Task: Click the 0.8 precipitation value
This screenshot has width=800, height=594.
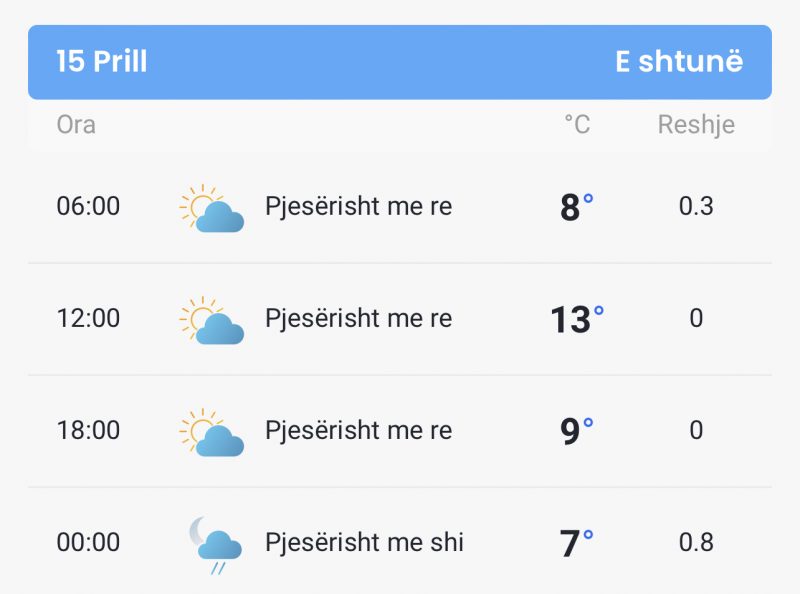Action: [x=696, y=542]
